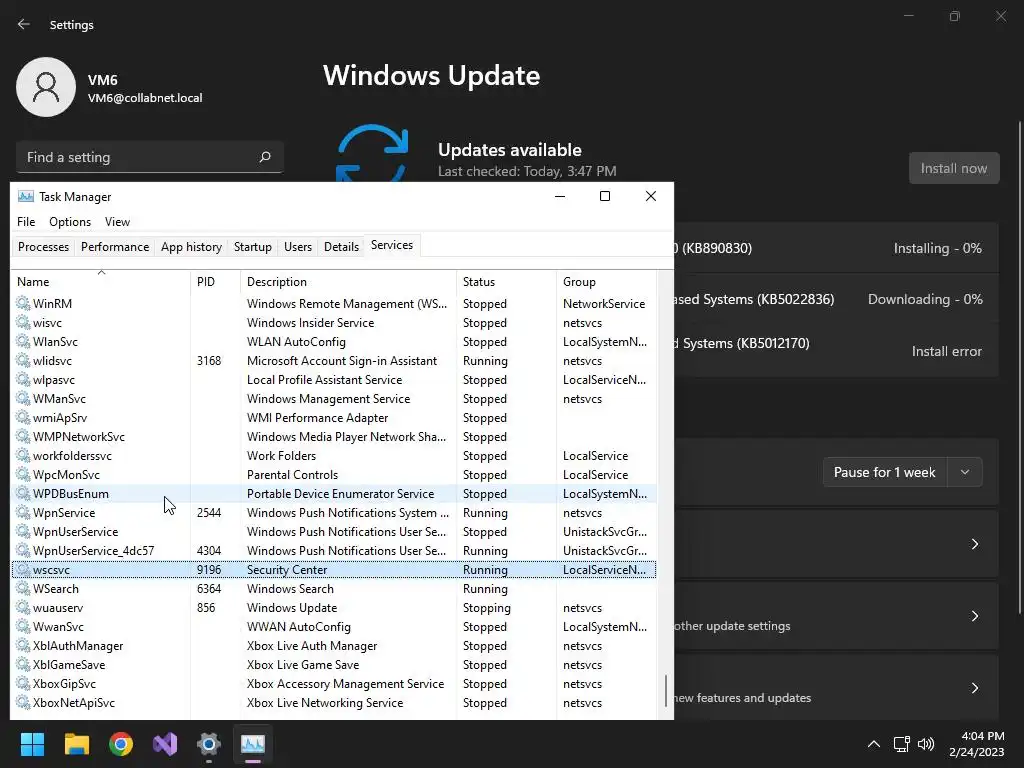Sort services by PID column

coord(216,281)
